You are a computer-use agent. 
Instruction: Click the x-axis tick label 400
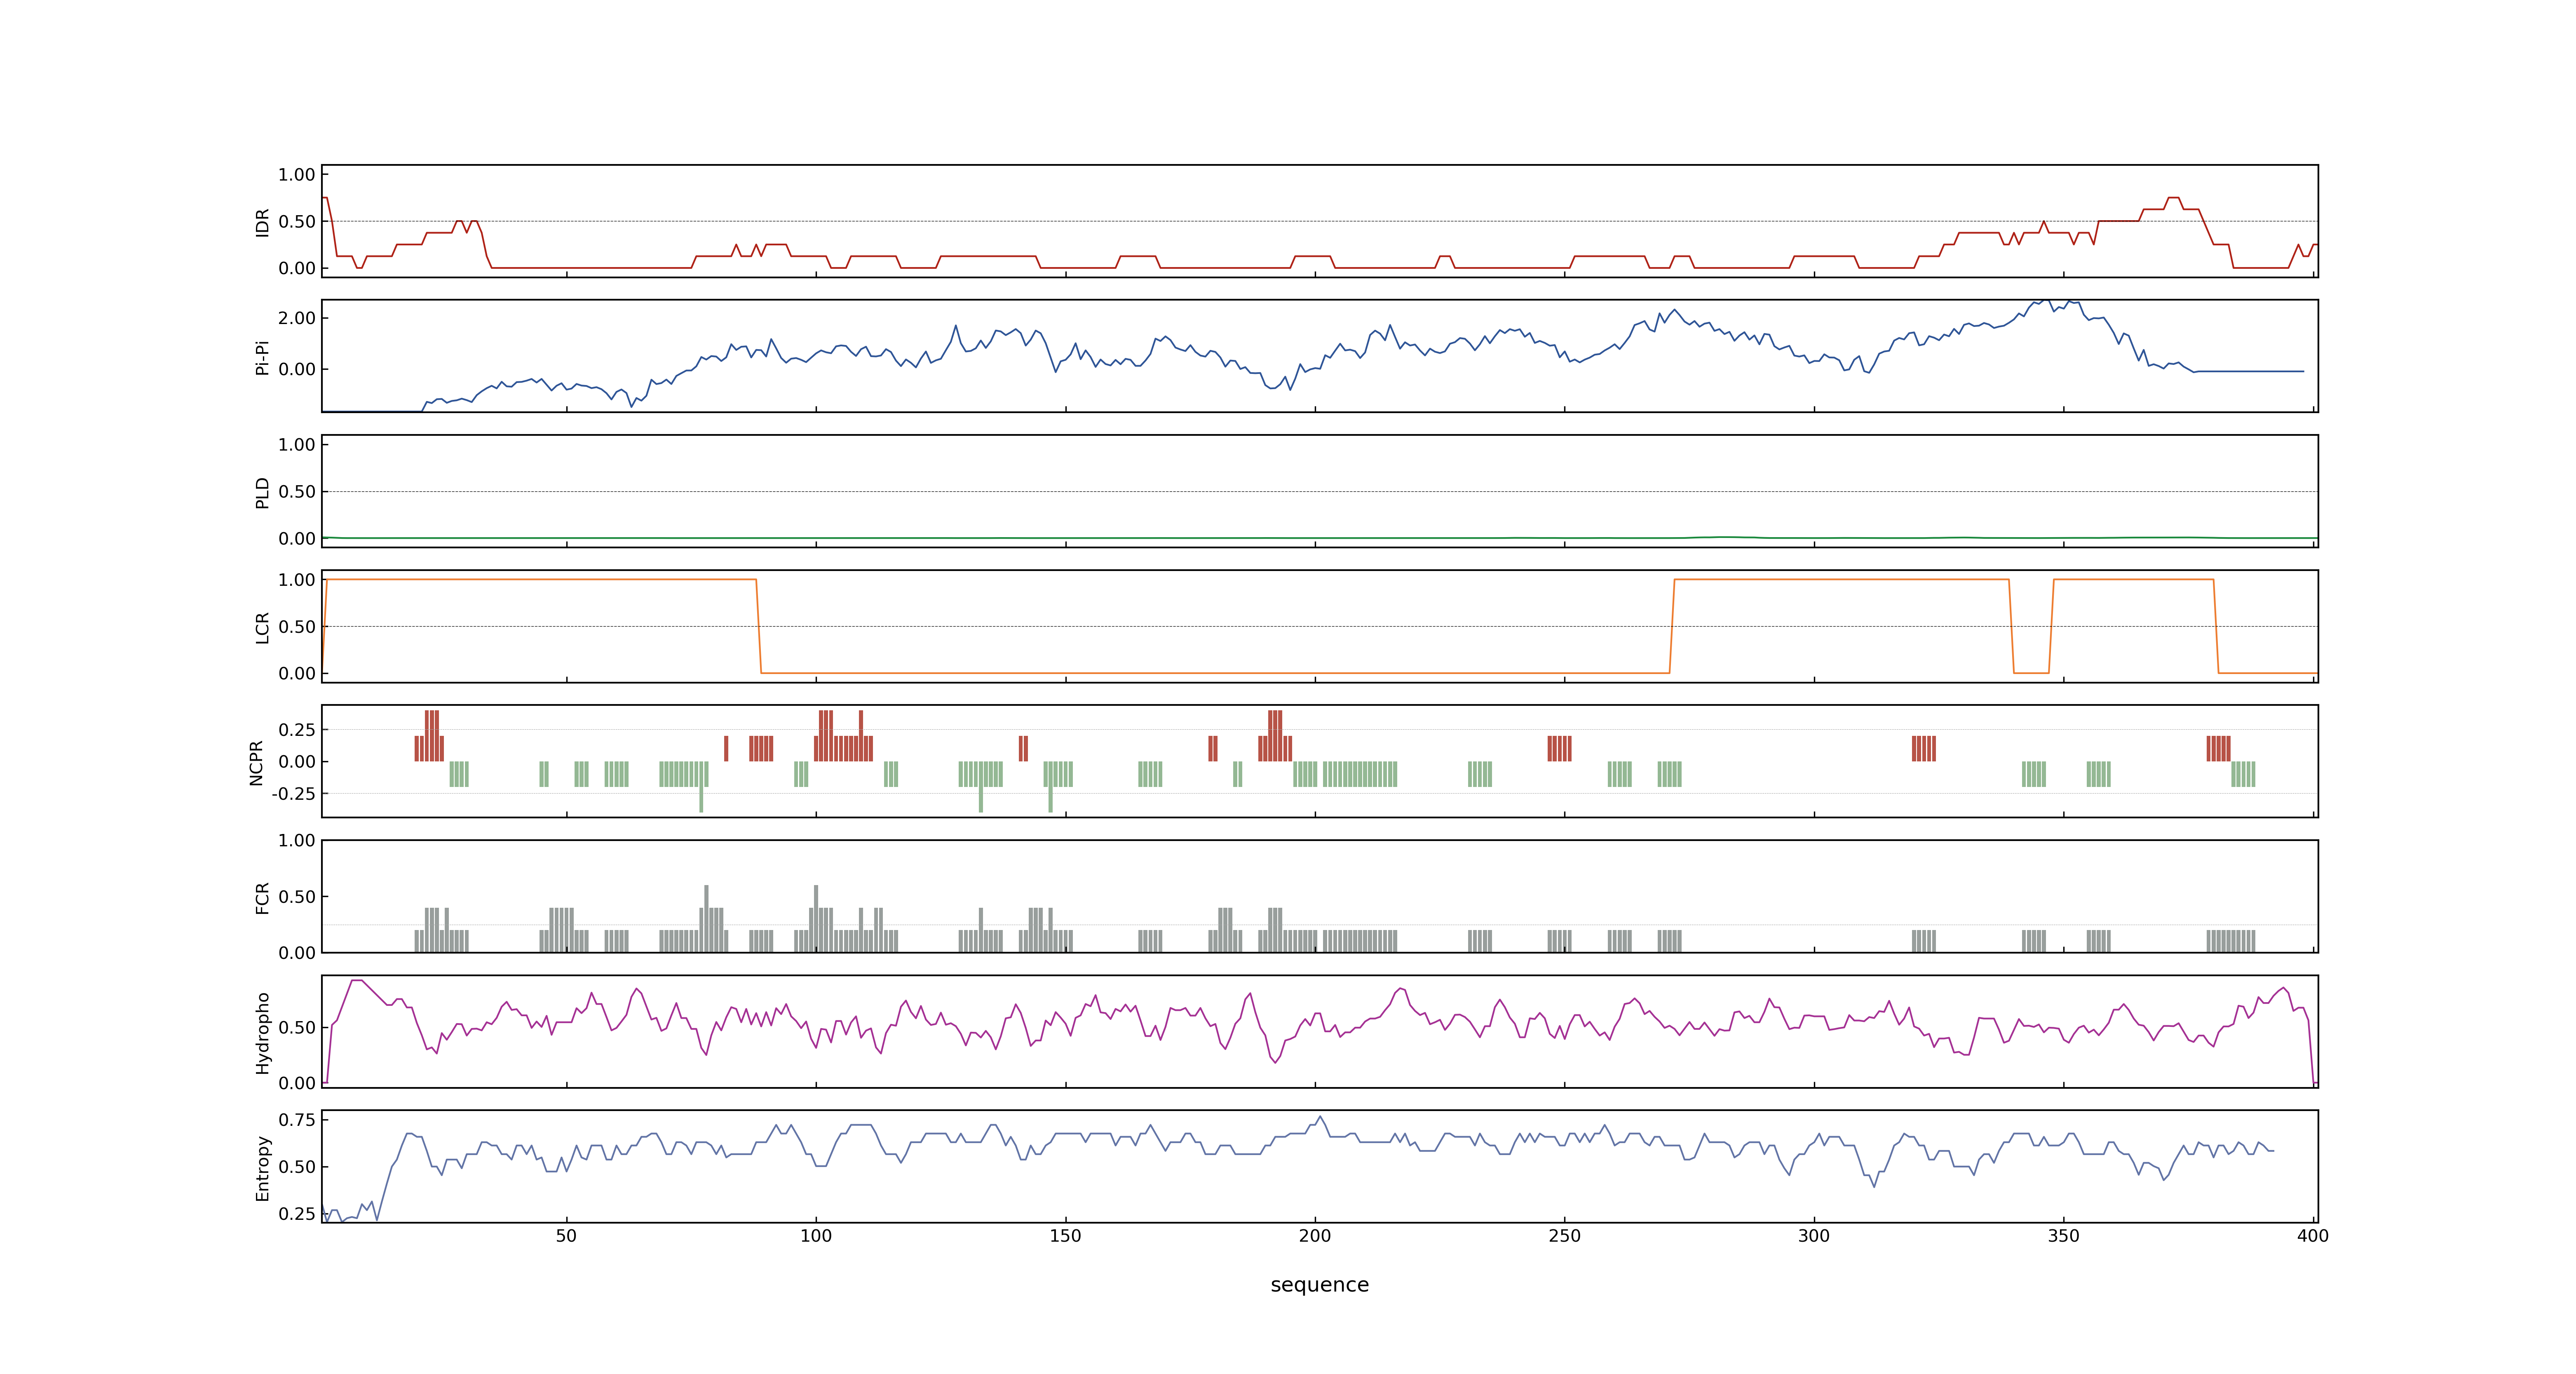click(x=2313, y=1235)
